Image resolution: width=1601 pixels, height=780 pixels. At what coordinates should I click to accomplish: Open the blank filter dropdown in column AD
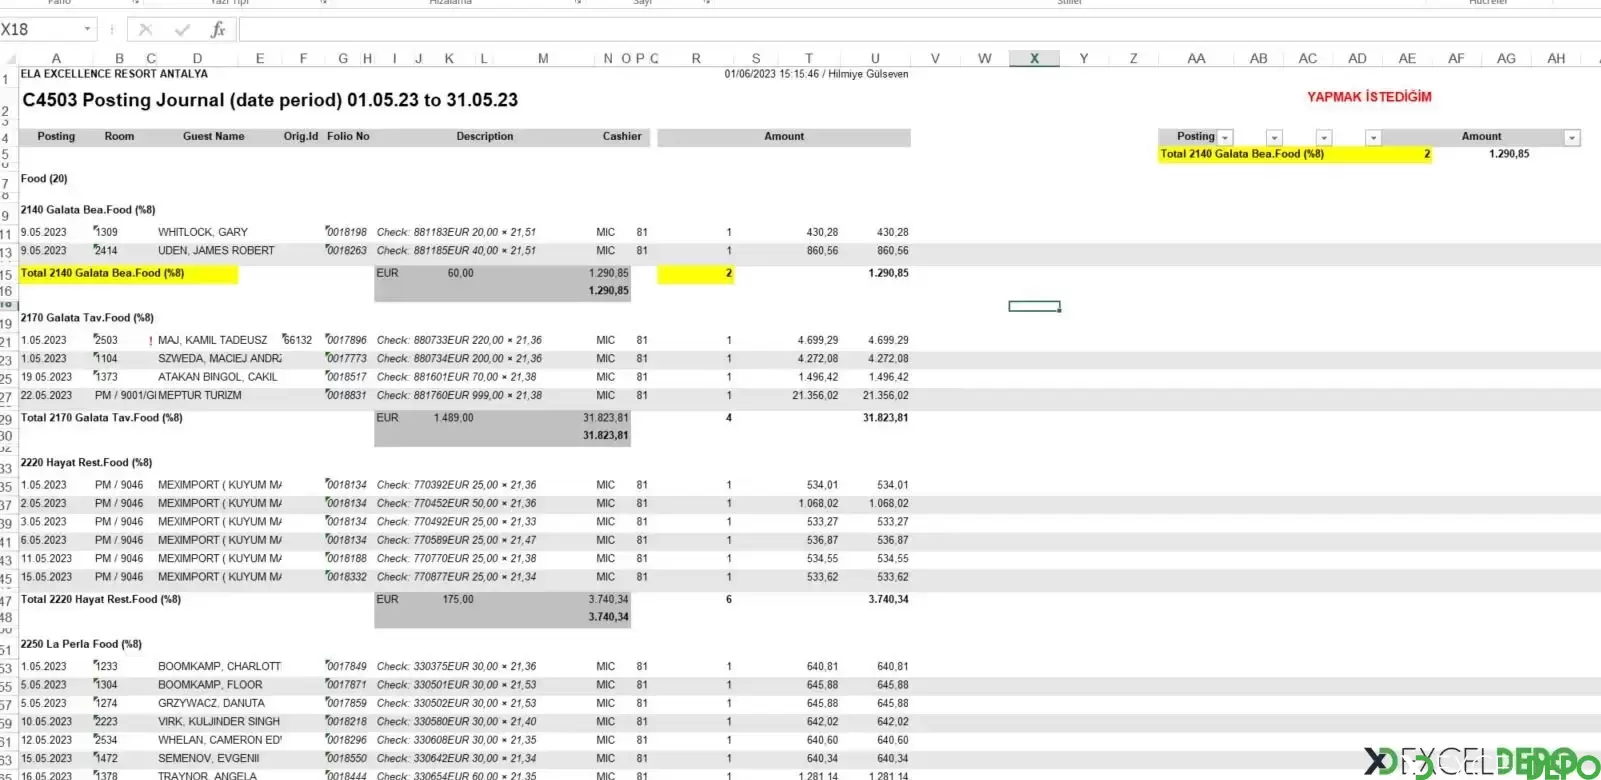click(x=1373, y=138)
